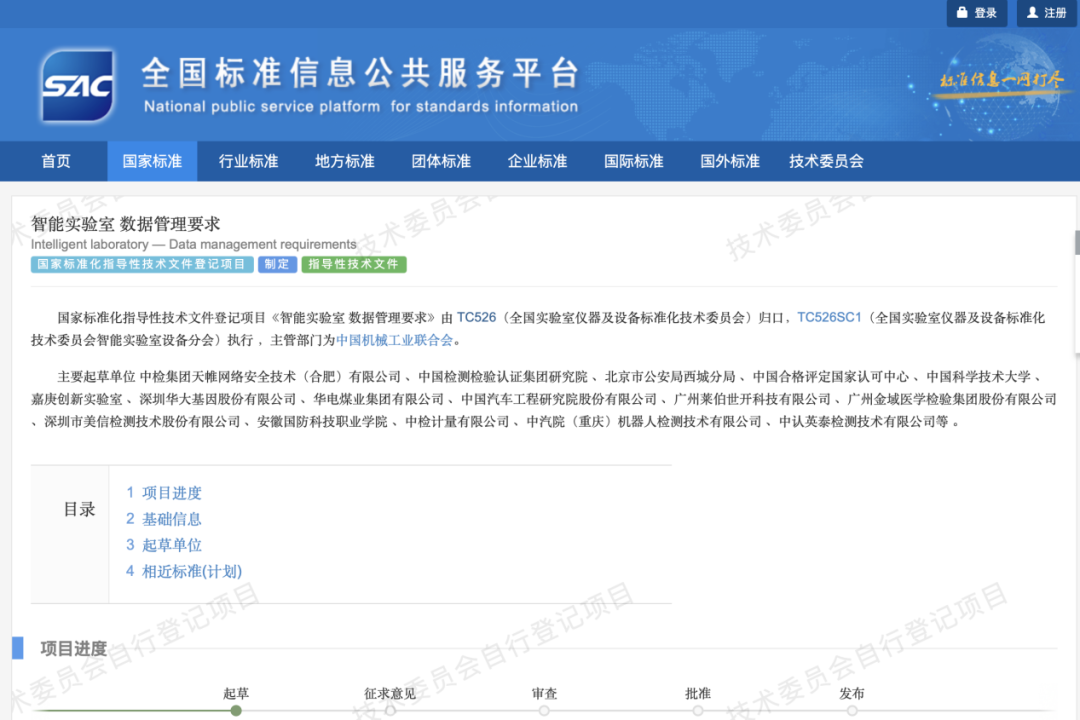1080x720 pixels.
Task: Click the title 智能实验室 数据管理要求
Action: click(x=125, y=224)
